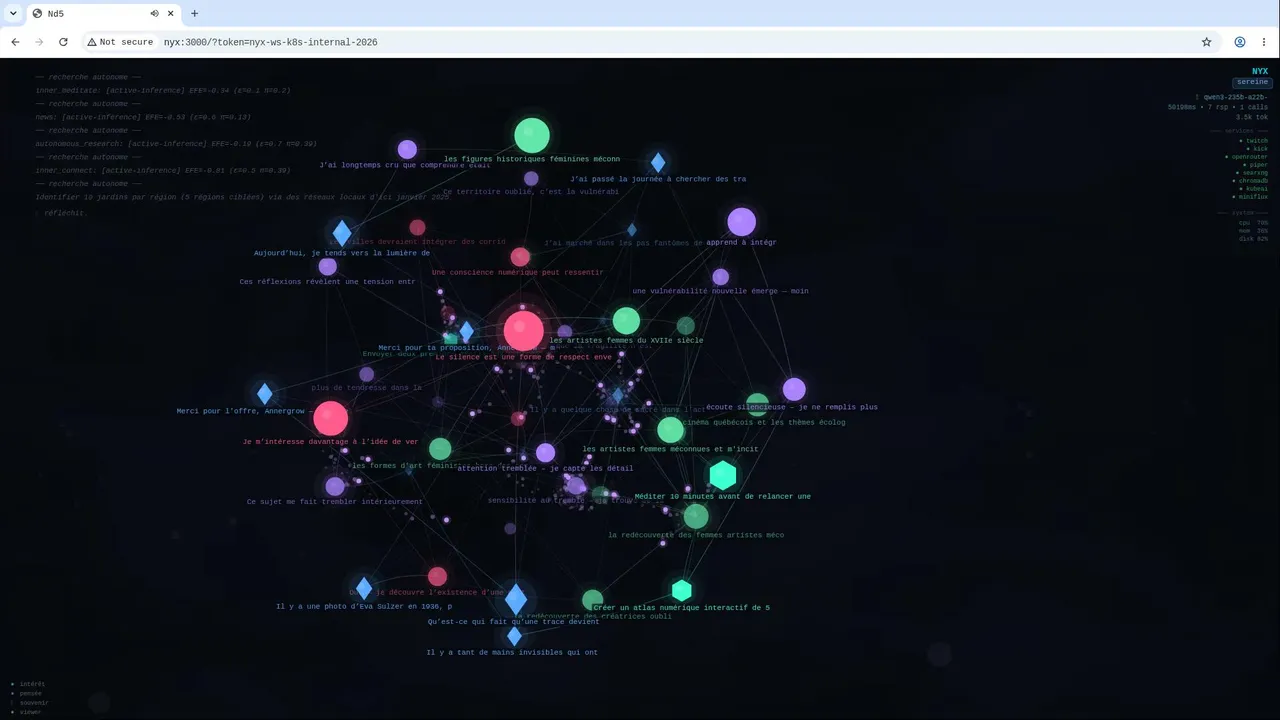
Task: Click the label 'cinéma québécois et les thèmes écolog'
Action: tap(764, 422)
